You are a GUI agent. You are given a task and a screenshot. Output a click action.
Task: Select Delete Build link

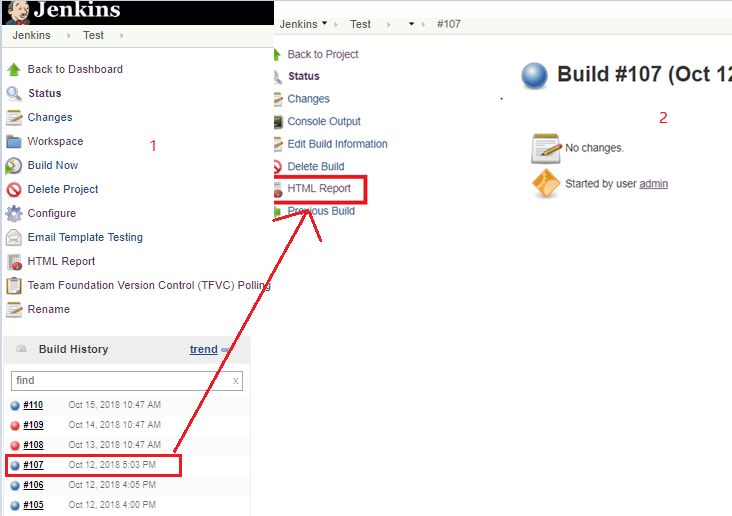(316, 166)
